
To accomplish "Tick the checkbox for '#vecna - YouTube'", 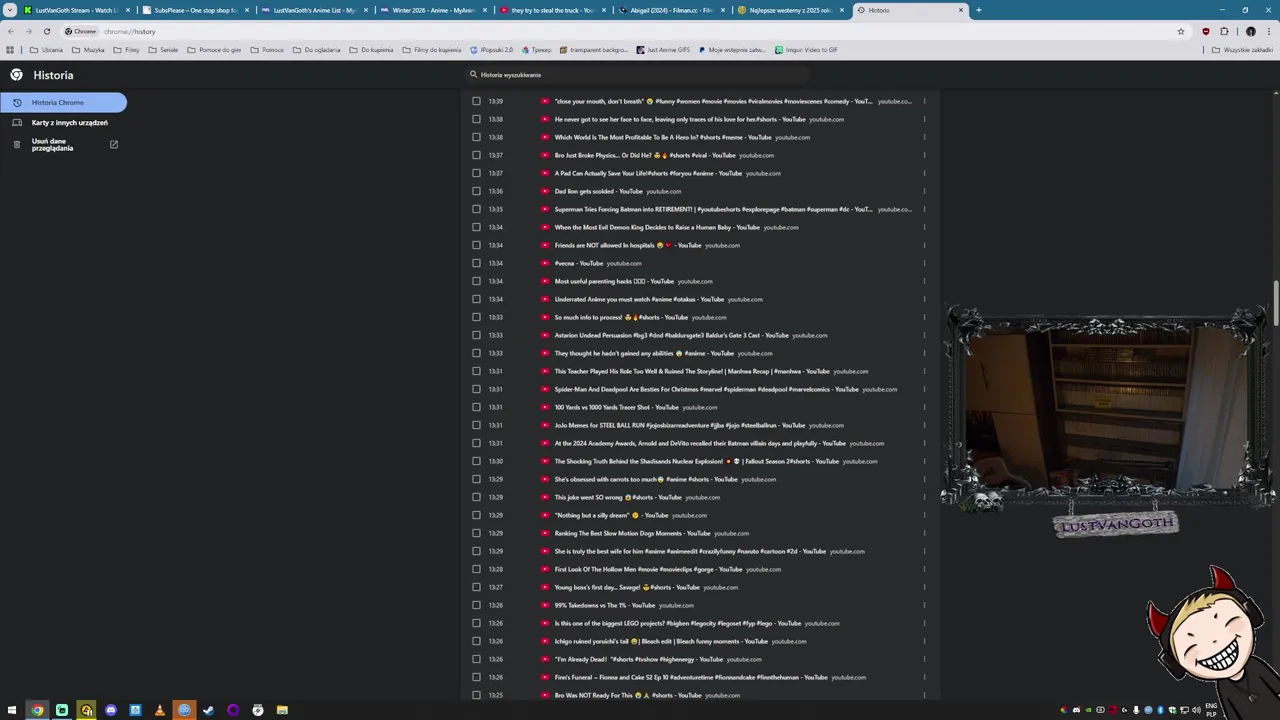I will [x=476, y=263].
